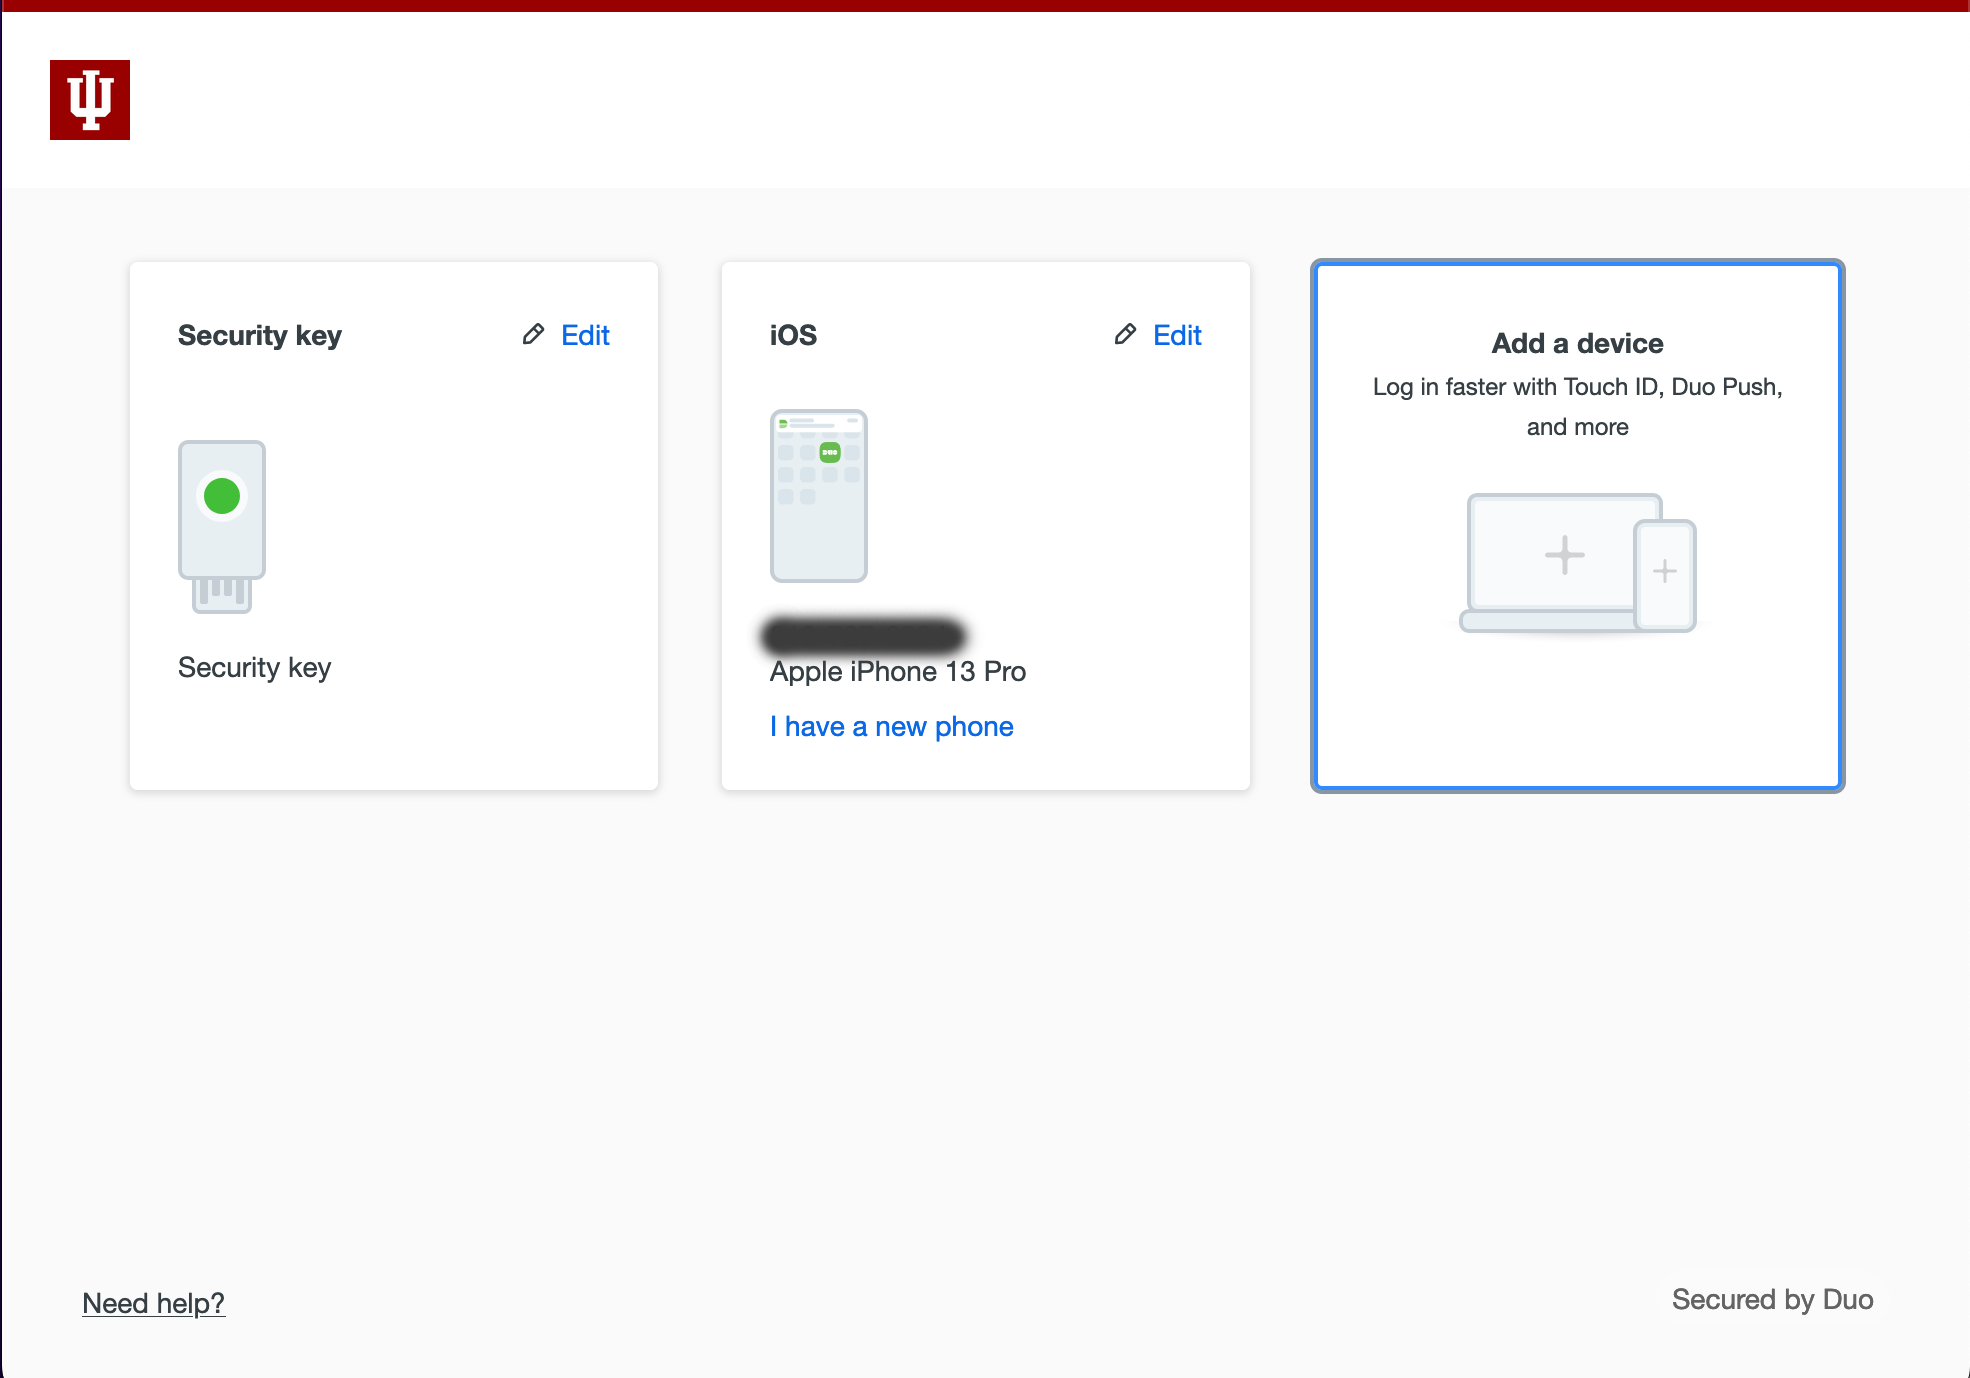Viewport: 1970px width, 1378px height.
Task: Click pencil icon on Security key card
Action: 533,335
